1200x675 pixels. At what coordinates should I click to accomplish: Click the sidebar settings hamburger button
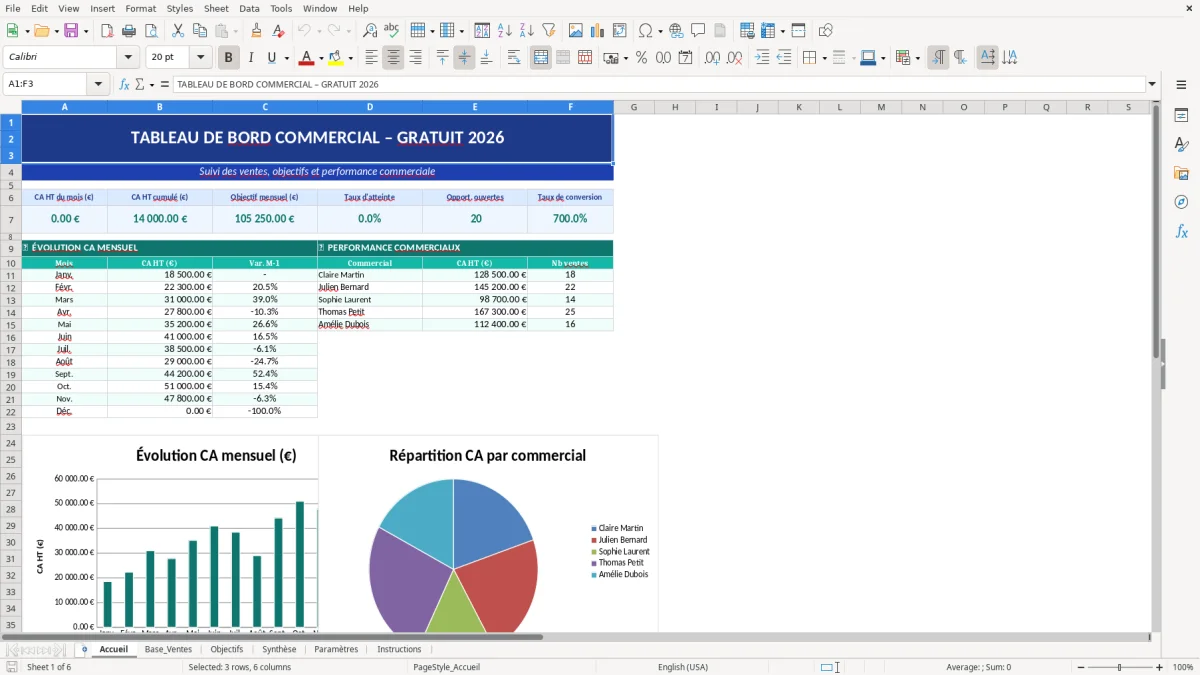point(1181,85)
